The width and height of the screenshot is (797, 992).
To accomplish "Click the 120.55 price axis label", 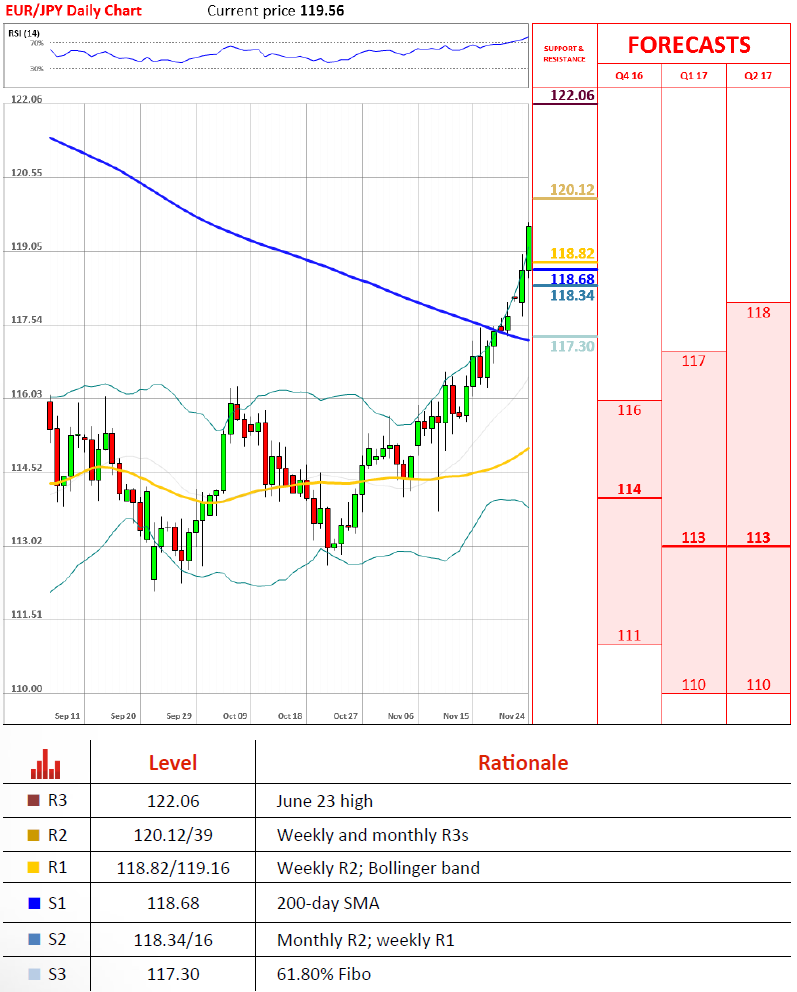I will 27,172.
